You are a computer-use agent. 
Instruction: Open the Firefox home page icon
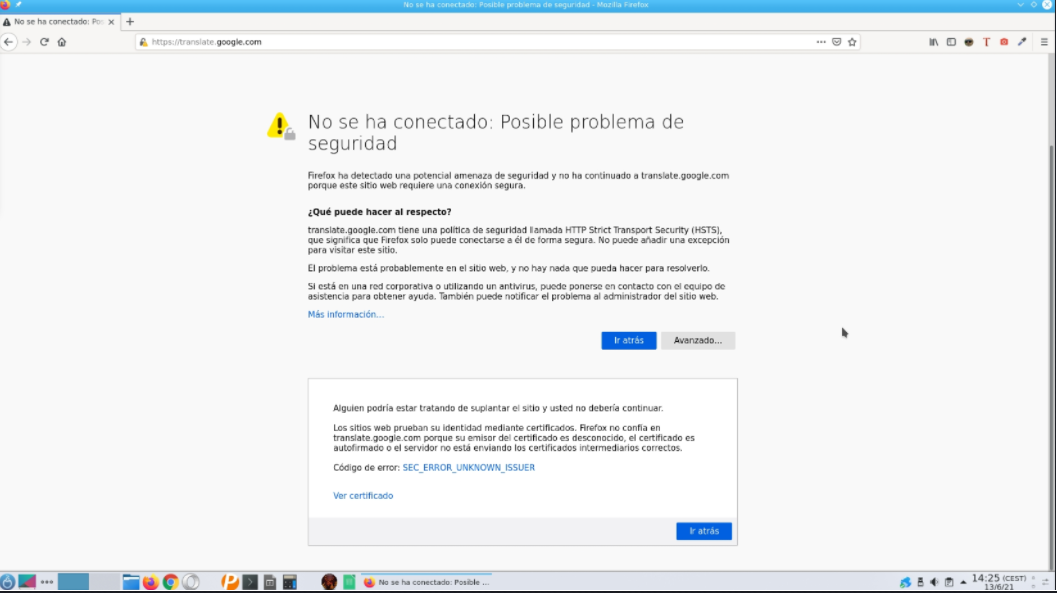pyautogui.click(x=61, y=42)
